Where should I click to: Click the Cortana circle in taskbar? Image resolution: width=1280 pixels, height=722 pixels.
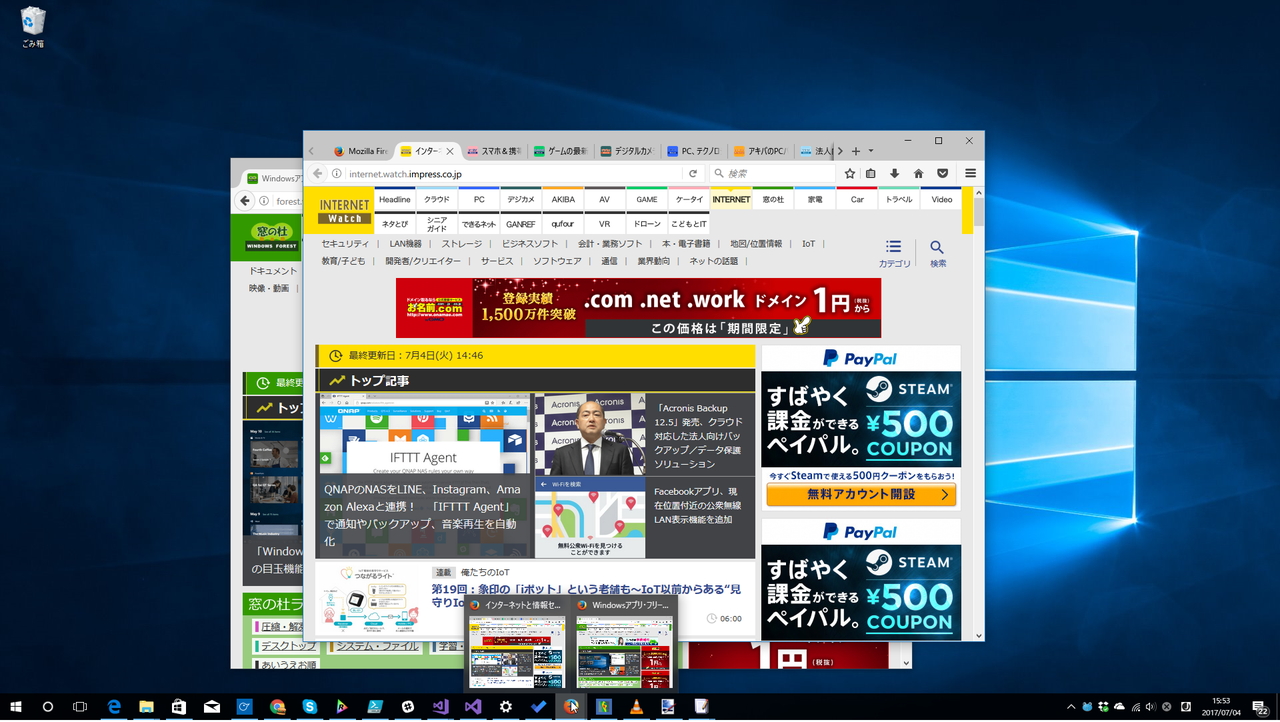click(48, 707)
